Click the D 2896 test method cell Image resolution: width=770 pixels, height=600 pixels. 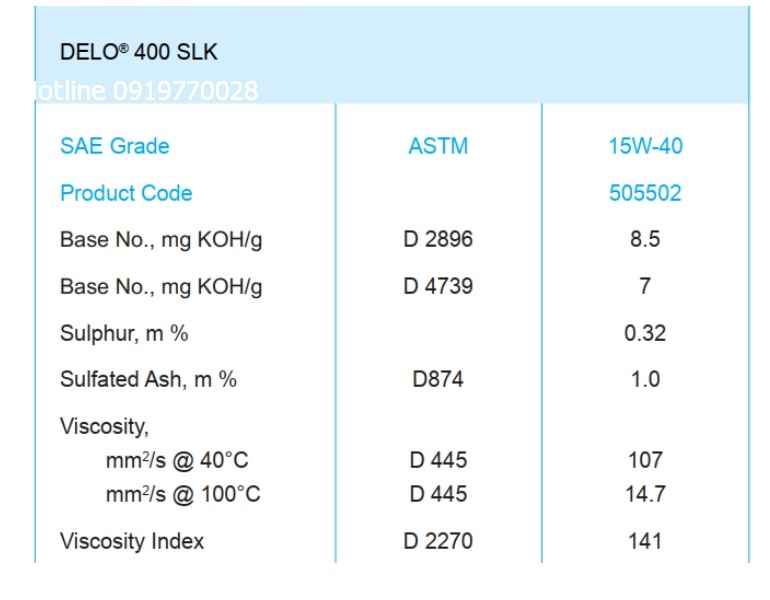point(438,240)
